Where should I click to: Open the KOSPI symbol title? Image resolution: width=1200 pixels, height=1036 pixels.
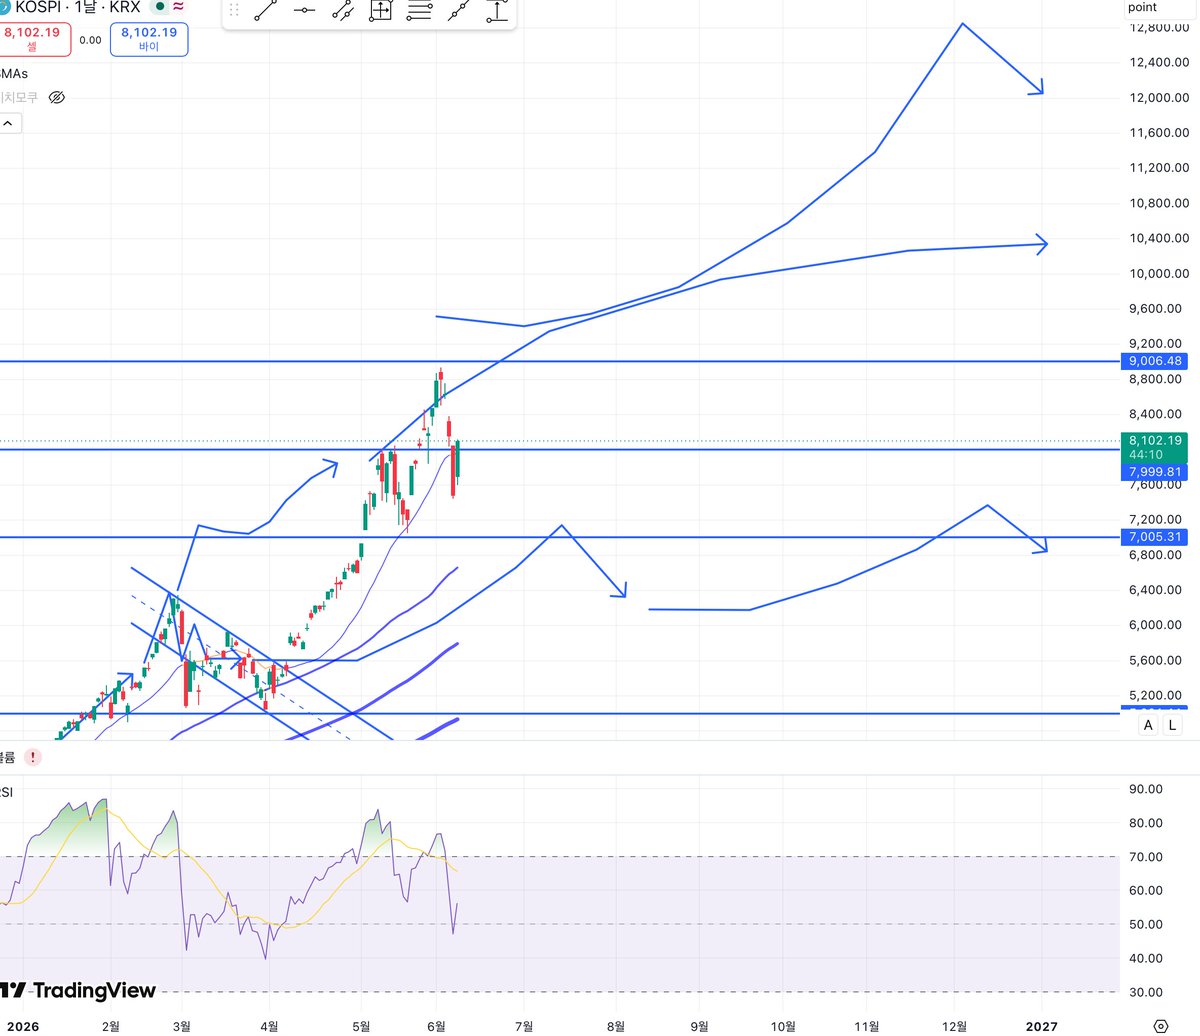[77, 6]
